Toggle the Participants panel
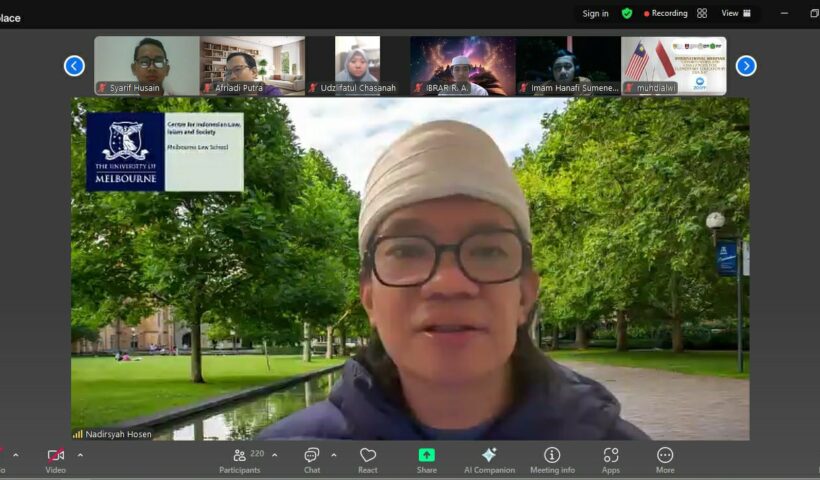 240,457
